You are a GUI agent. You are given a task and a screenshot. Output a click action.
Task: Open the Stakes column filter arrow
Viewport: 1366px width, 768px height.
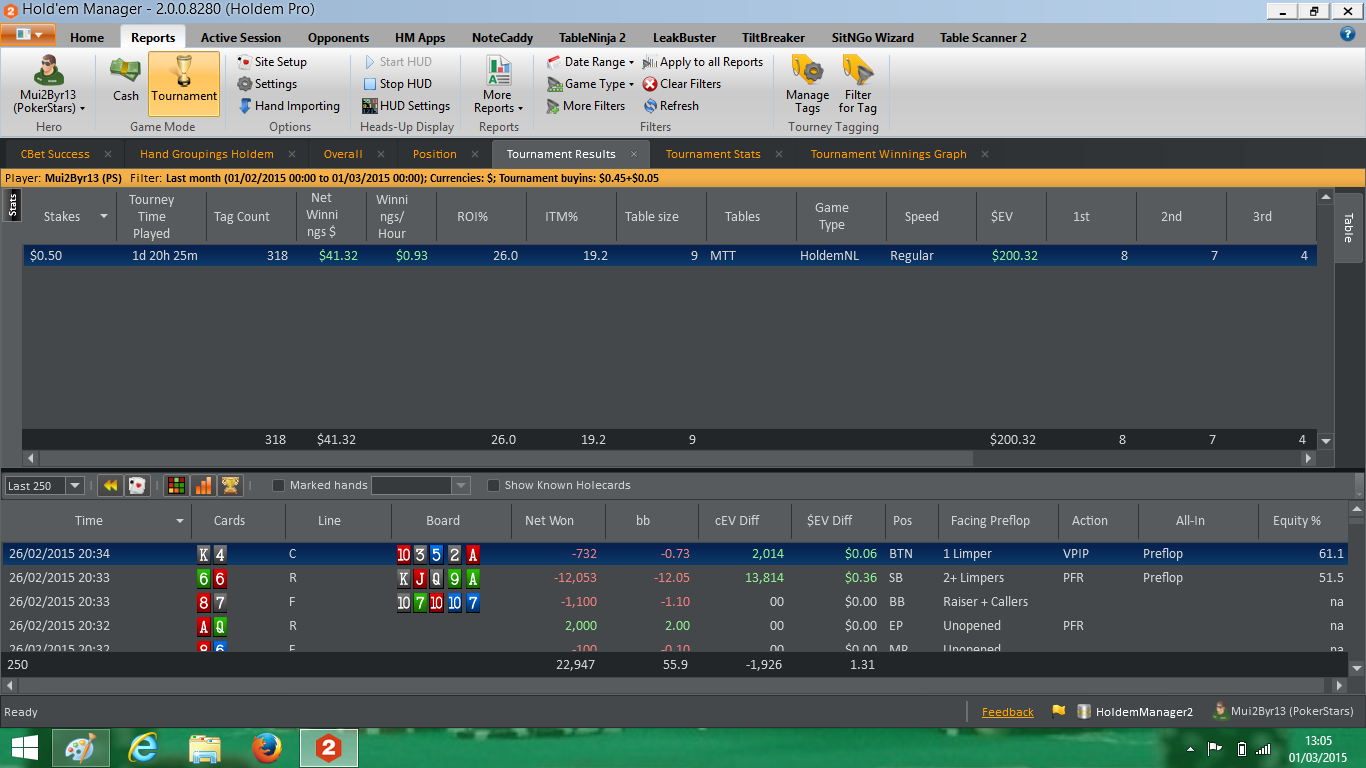(x=103, y=217)
